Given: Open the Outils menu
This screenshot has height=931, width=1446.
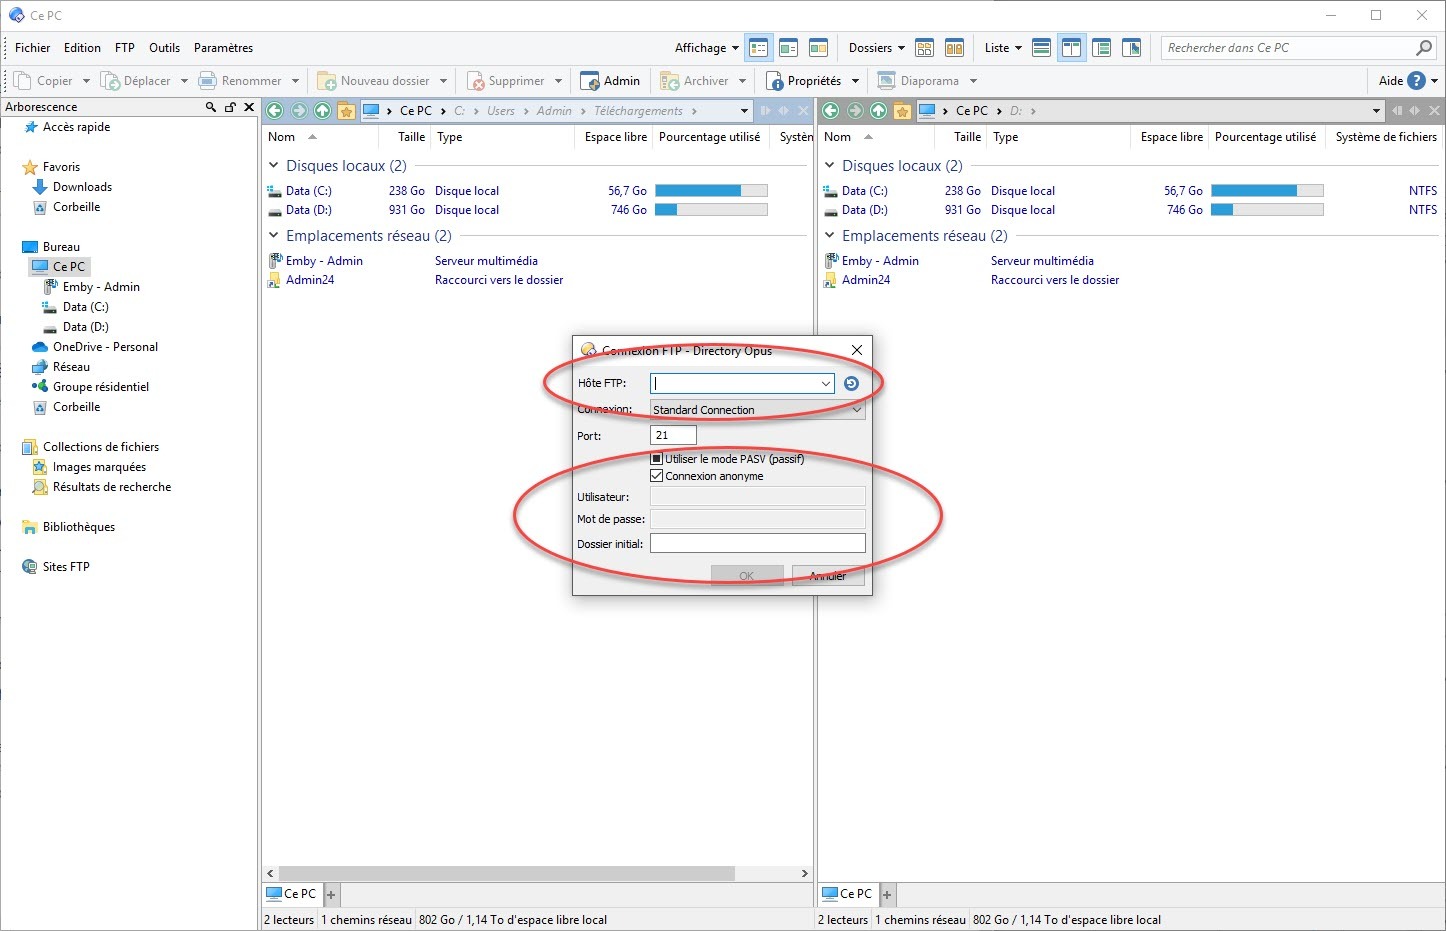Looking at the screenshot, I should pos(165,48).
